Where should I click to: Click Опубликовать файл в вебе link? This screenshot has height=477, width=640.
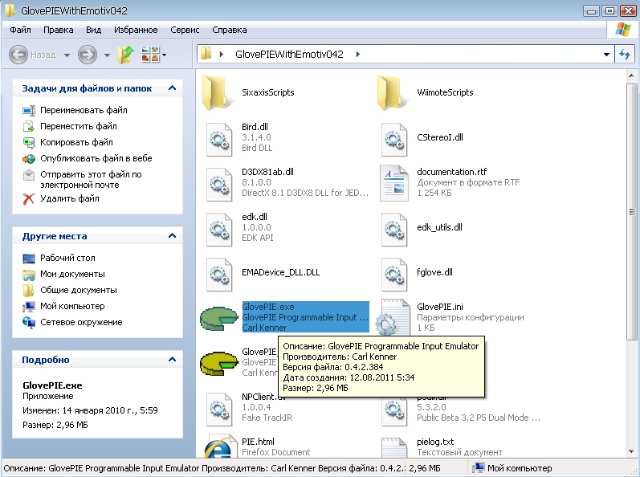96,158
